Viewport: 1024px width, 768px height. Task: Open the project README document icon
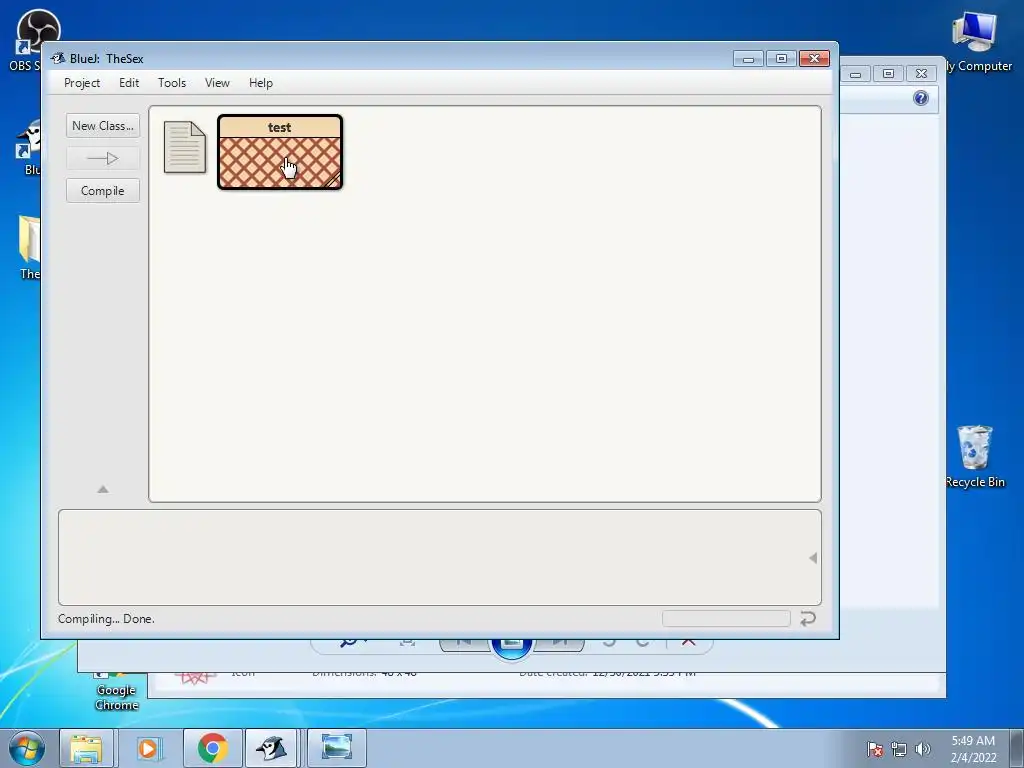tap(185, 147)
